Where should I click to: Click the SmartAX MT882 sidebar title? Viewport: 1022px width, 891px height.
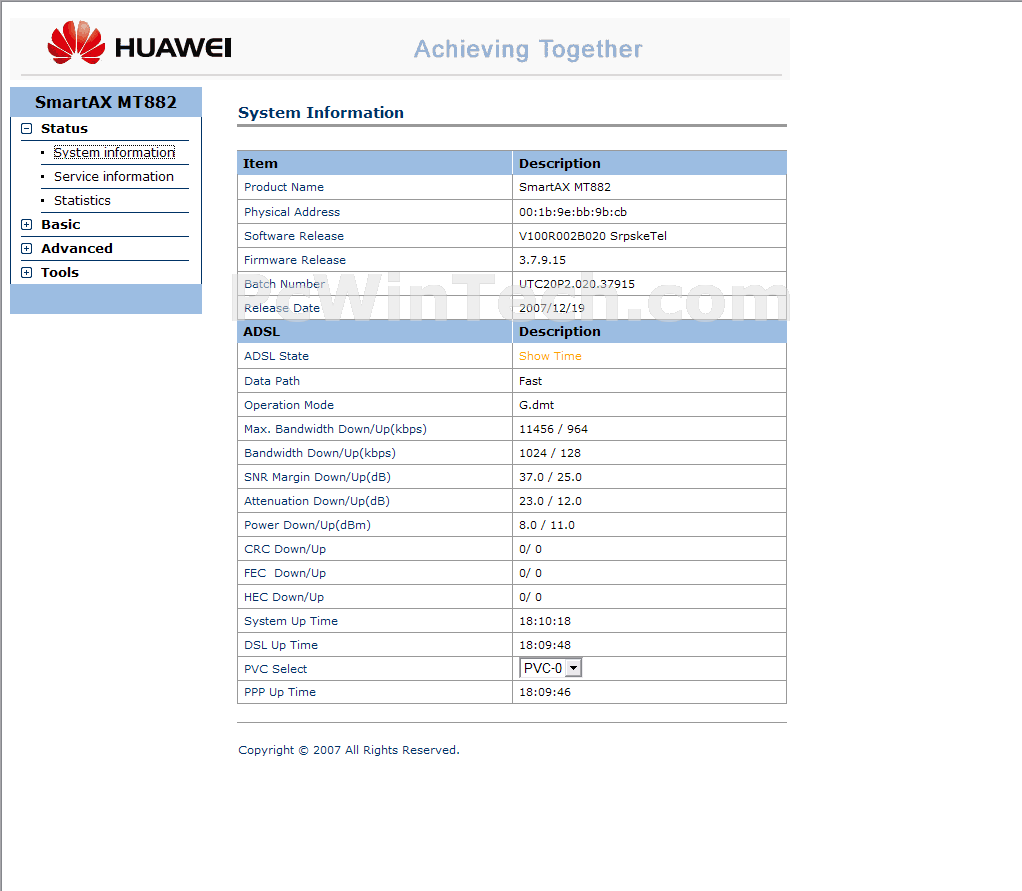(x=106, y=102)
